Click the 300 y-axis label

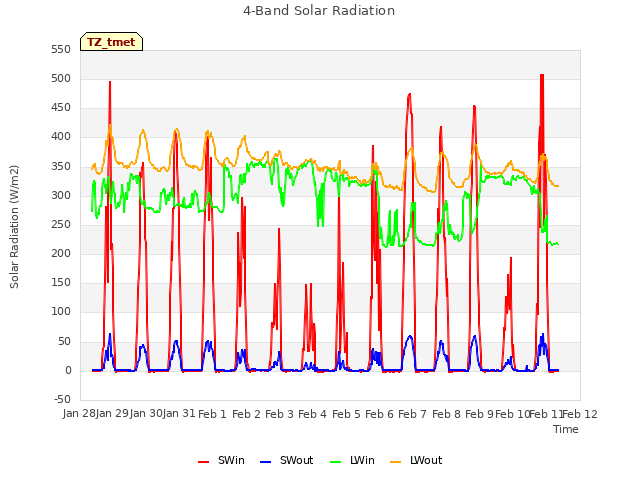coord(61,196)
